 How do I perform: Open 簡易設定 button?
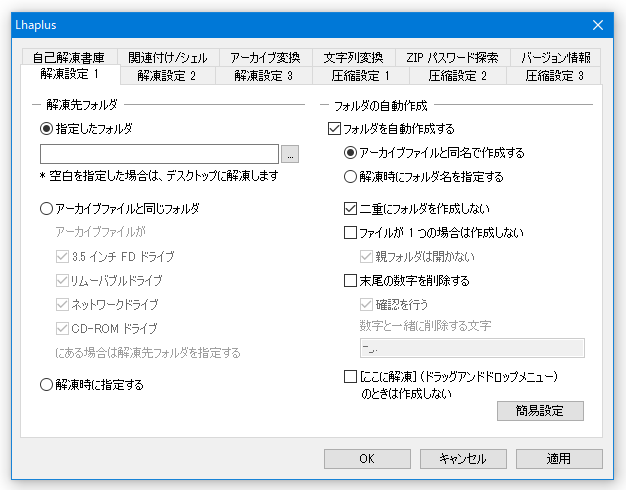coord(540,411)
